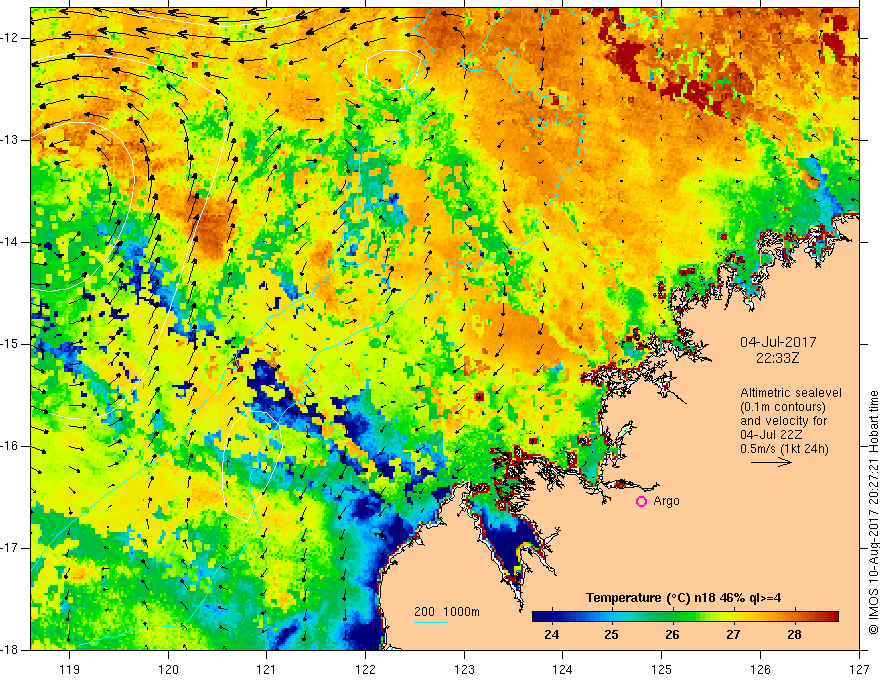Click the longitude axis label '123'
The height and width of the screenshot is (680, 880).
(464, 669)
